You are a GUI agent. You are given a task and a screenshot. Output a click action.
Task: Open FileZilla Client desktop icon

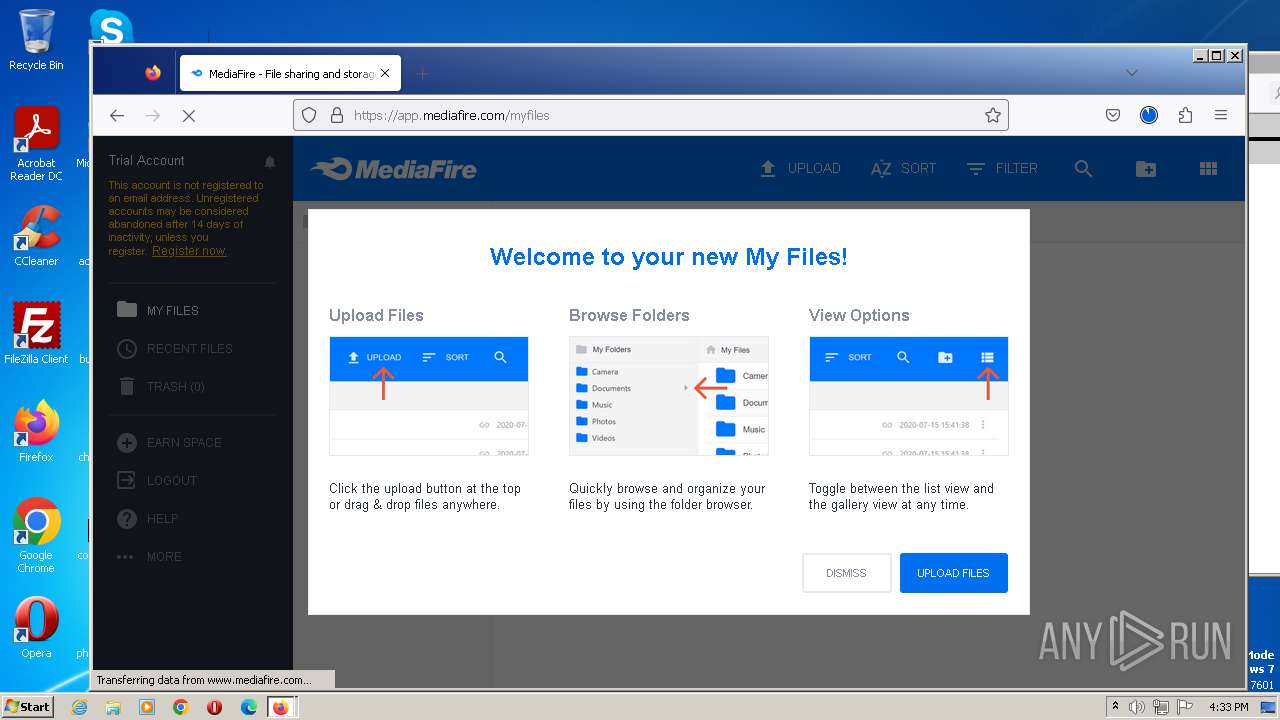coord(36,333)
